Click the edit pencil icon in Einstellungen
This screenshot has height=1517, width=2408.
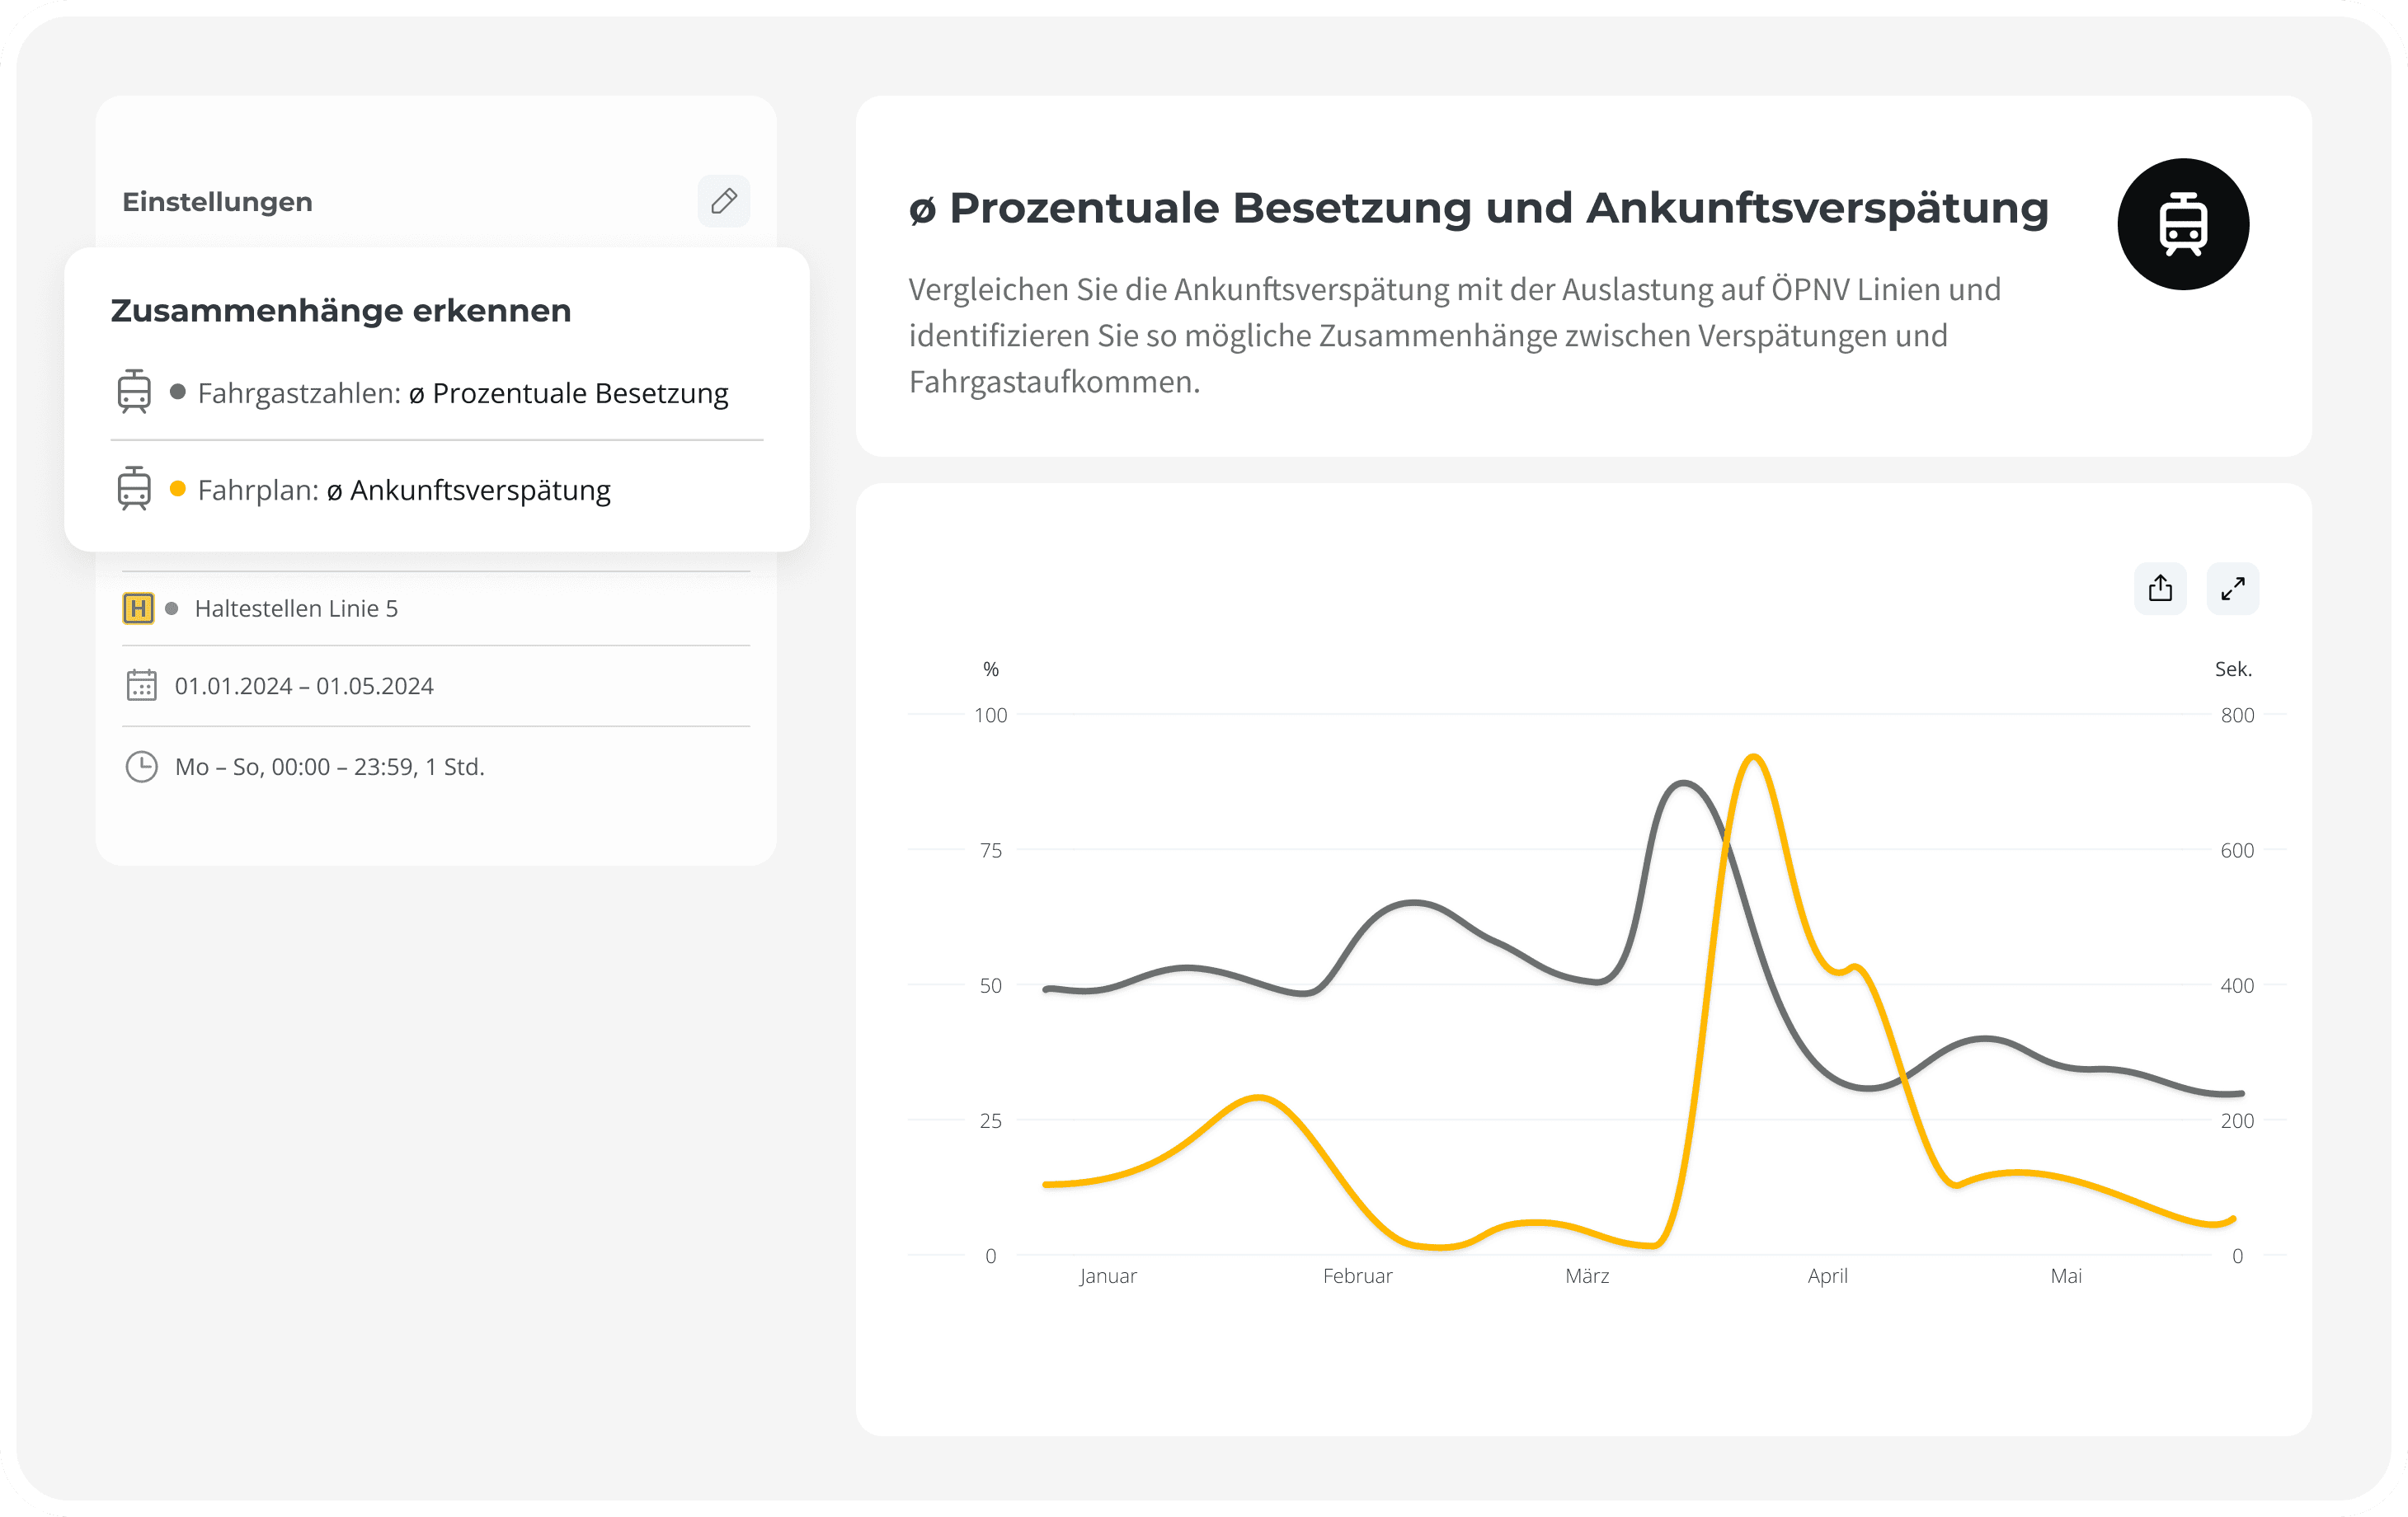[723, 201]
